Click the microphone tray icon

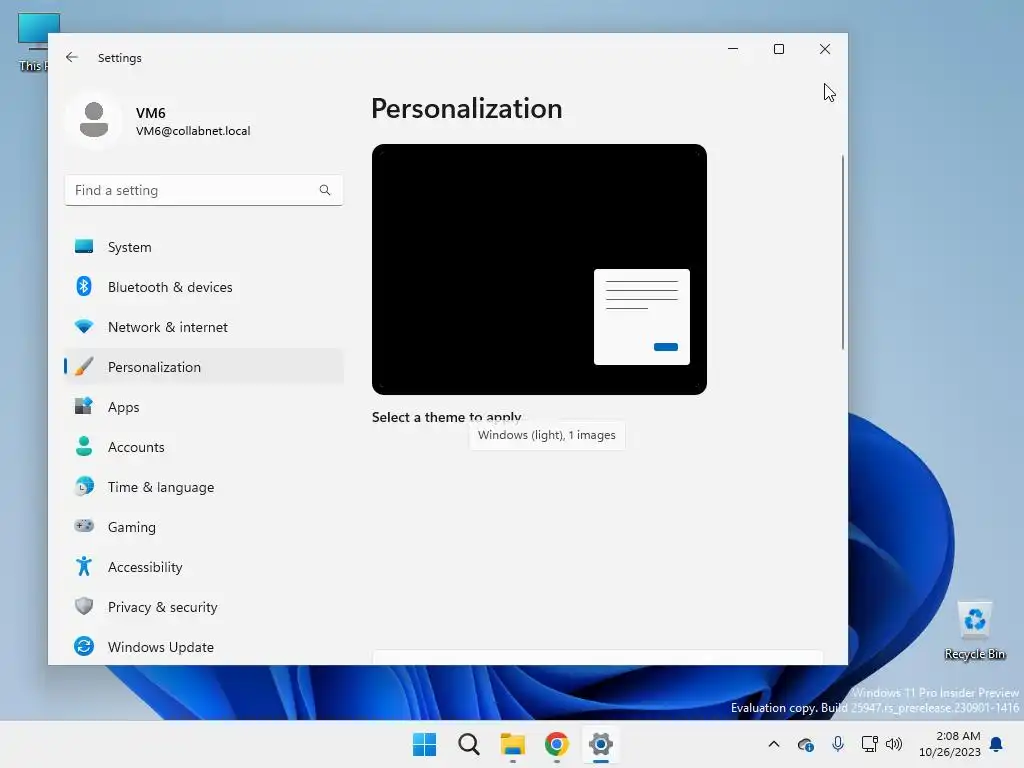838,744
